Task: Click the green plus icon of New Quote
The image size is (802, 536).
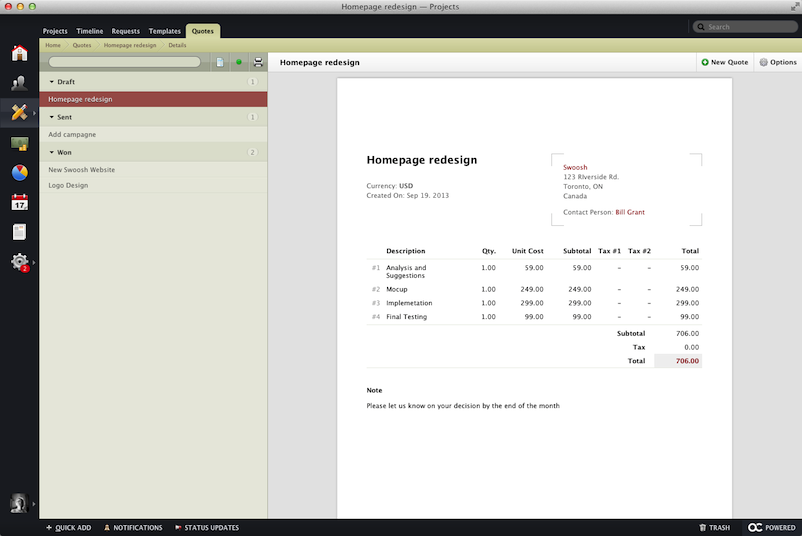Action: point(705,62)
